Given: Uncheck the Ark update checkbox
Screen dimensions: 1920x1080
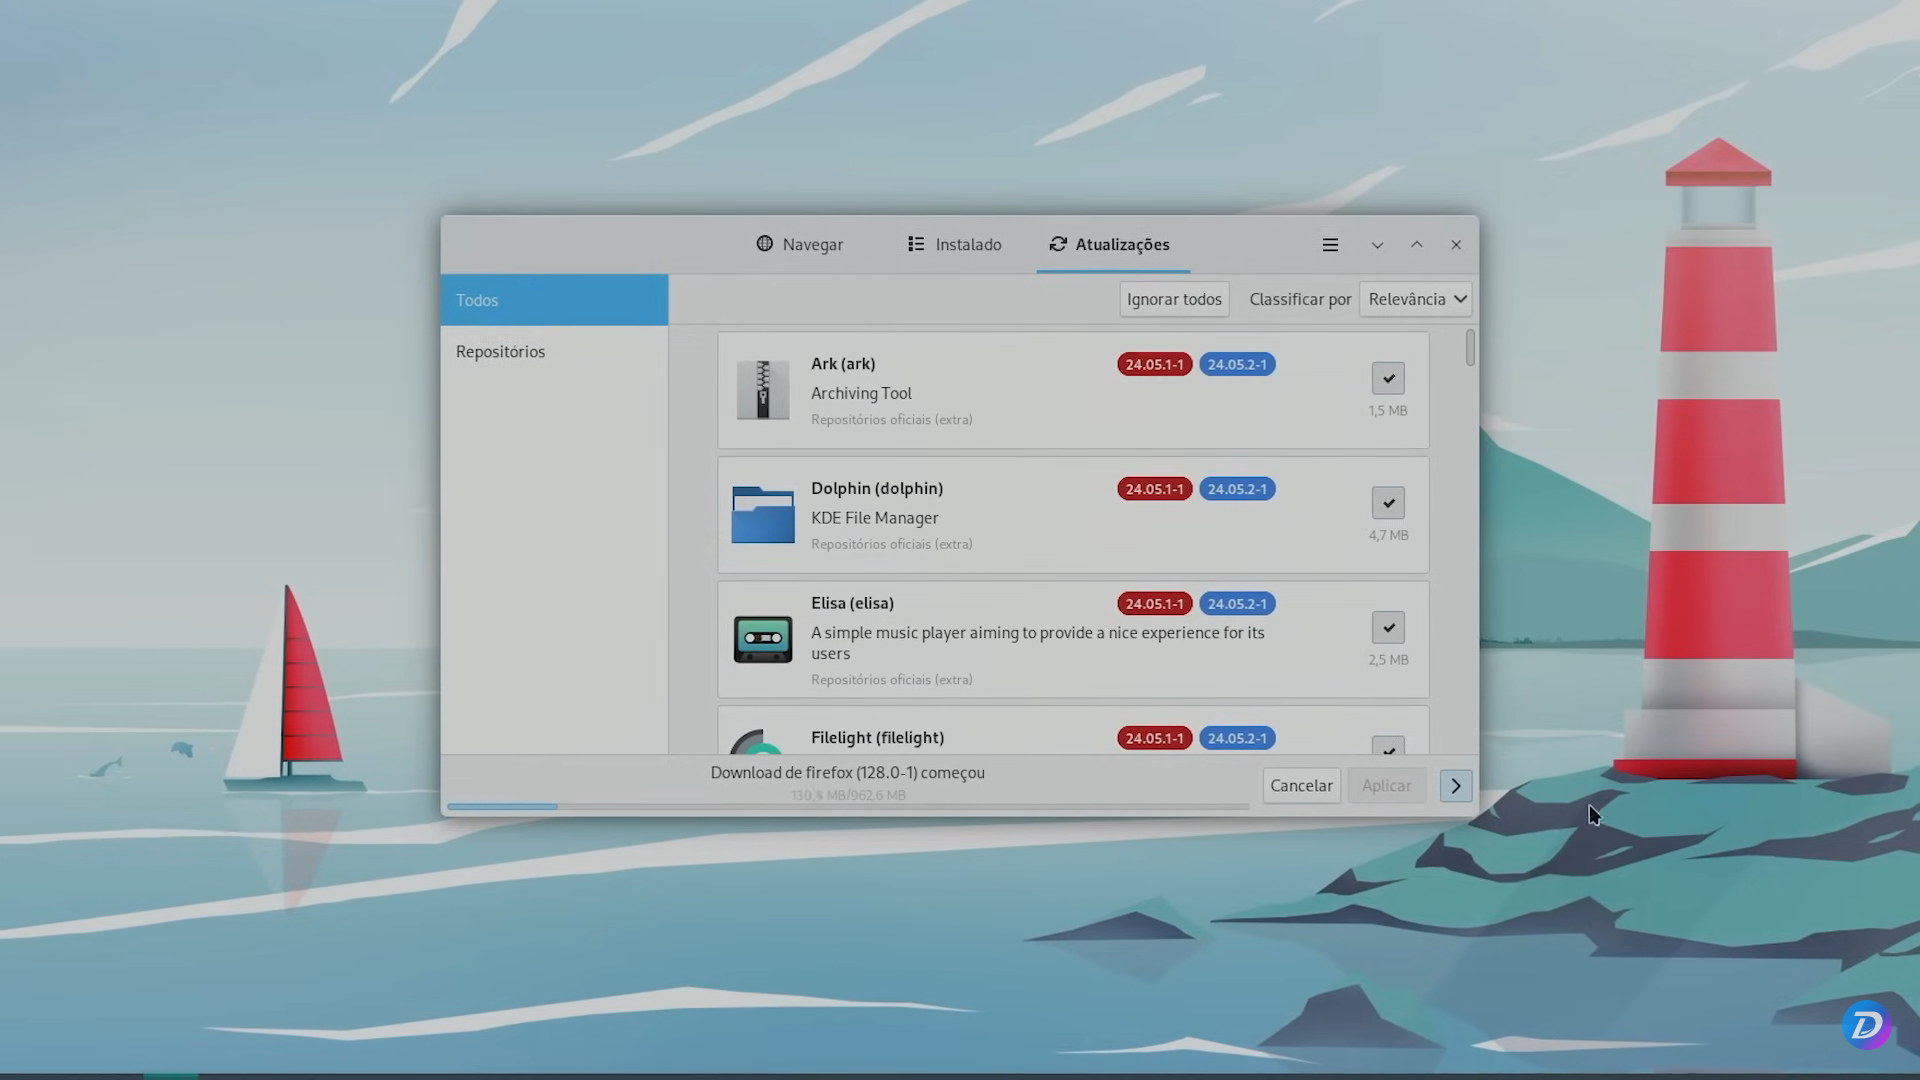Looking at the screenshot, I should (1388, 378).
